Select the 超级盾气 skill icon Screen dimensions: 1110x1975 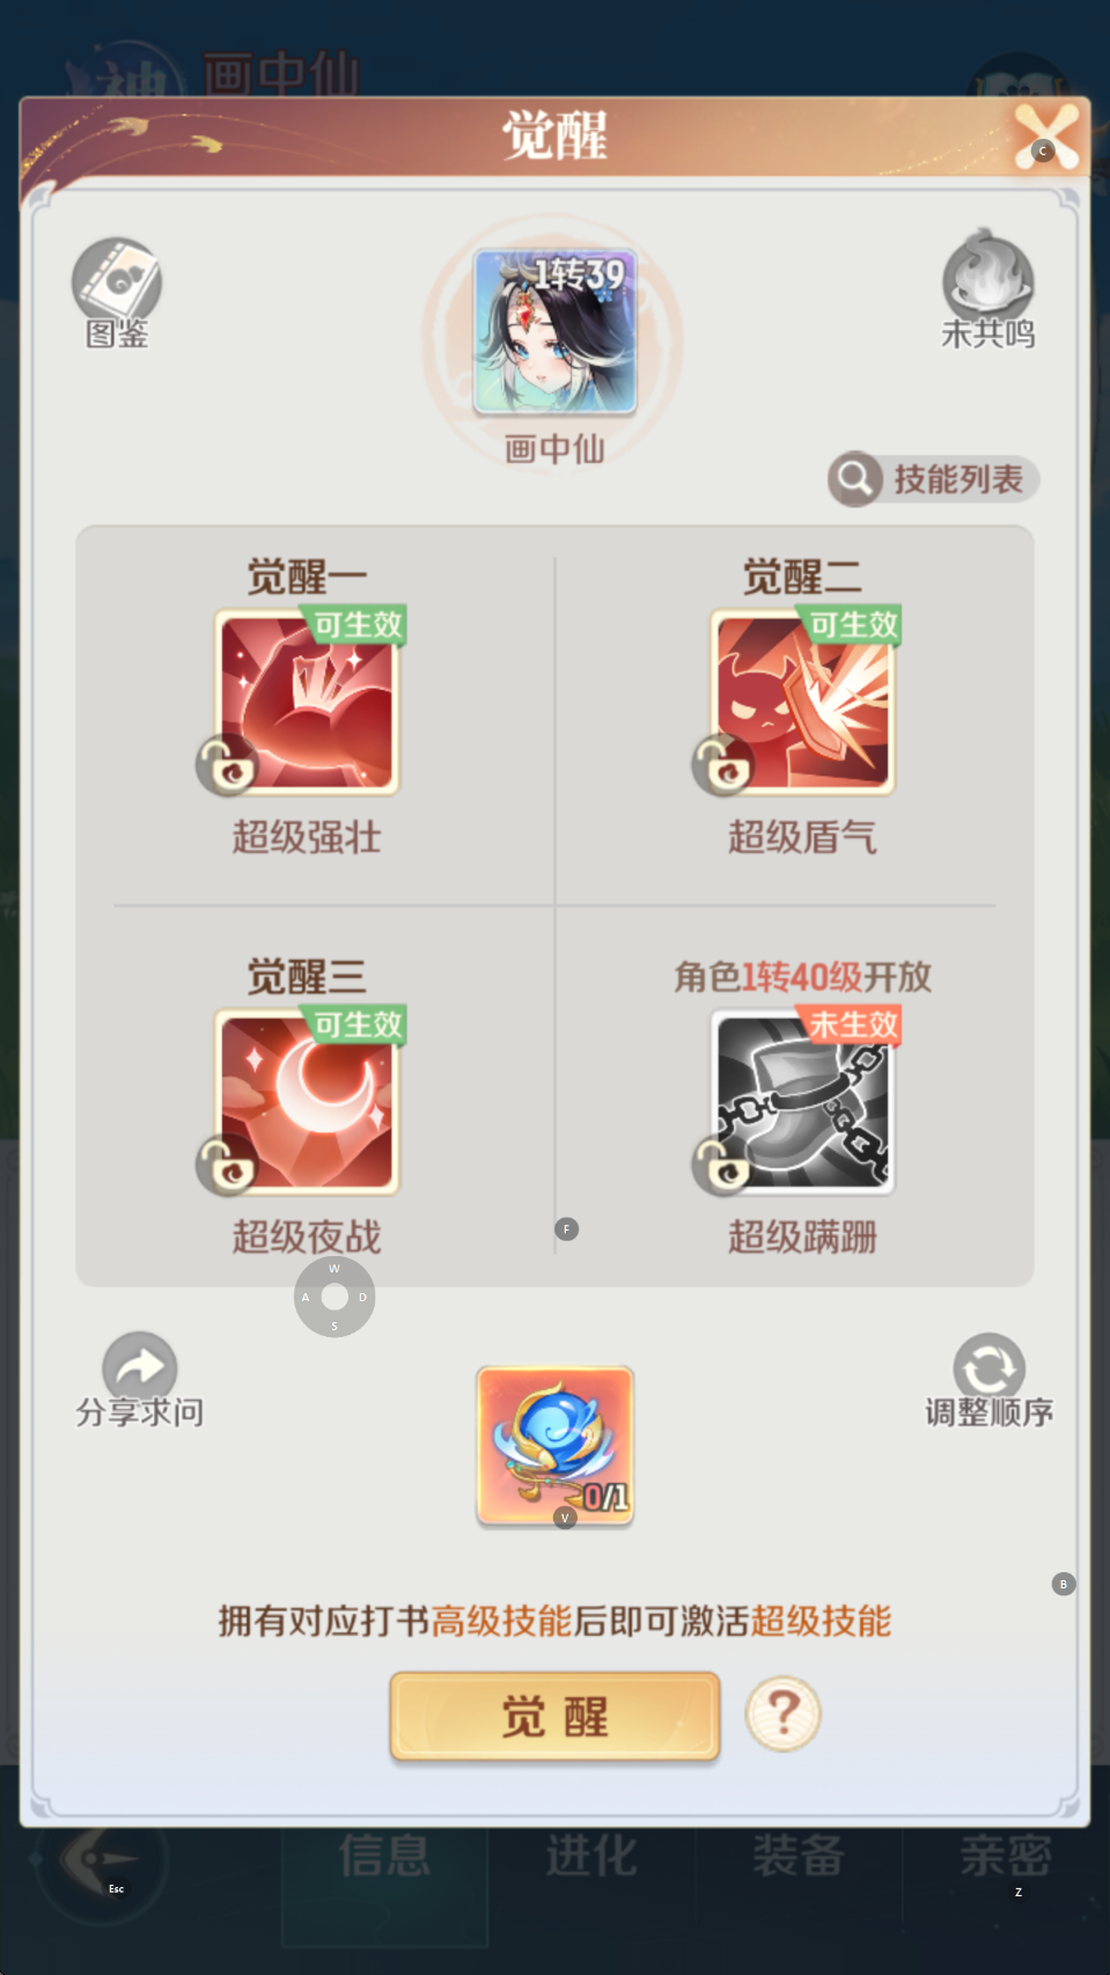pyautogui.click(x=803, y=703)
